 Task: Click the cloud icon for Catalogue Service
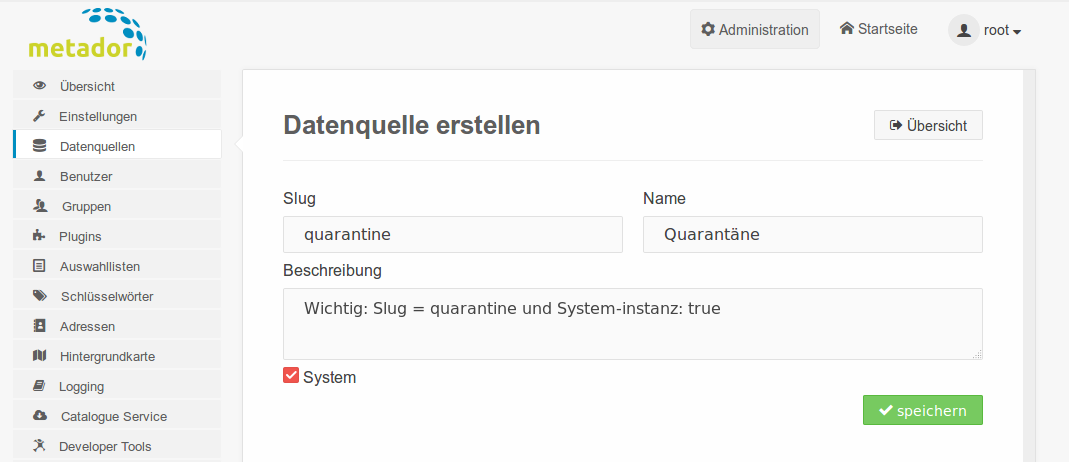(40, 416)
